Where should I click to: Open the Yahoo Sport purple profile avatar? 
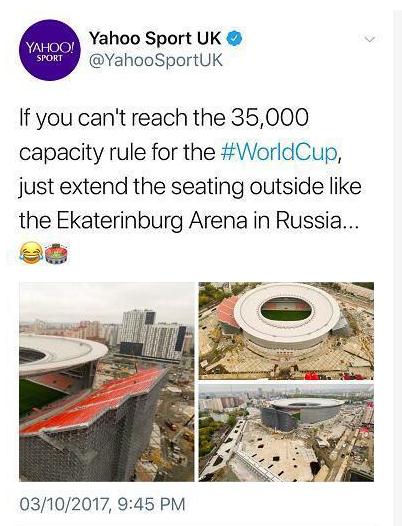[50, 50]
